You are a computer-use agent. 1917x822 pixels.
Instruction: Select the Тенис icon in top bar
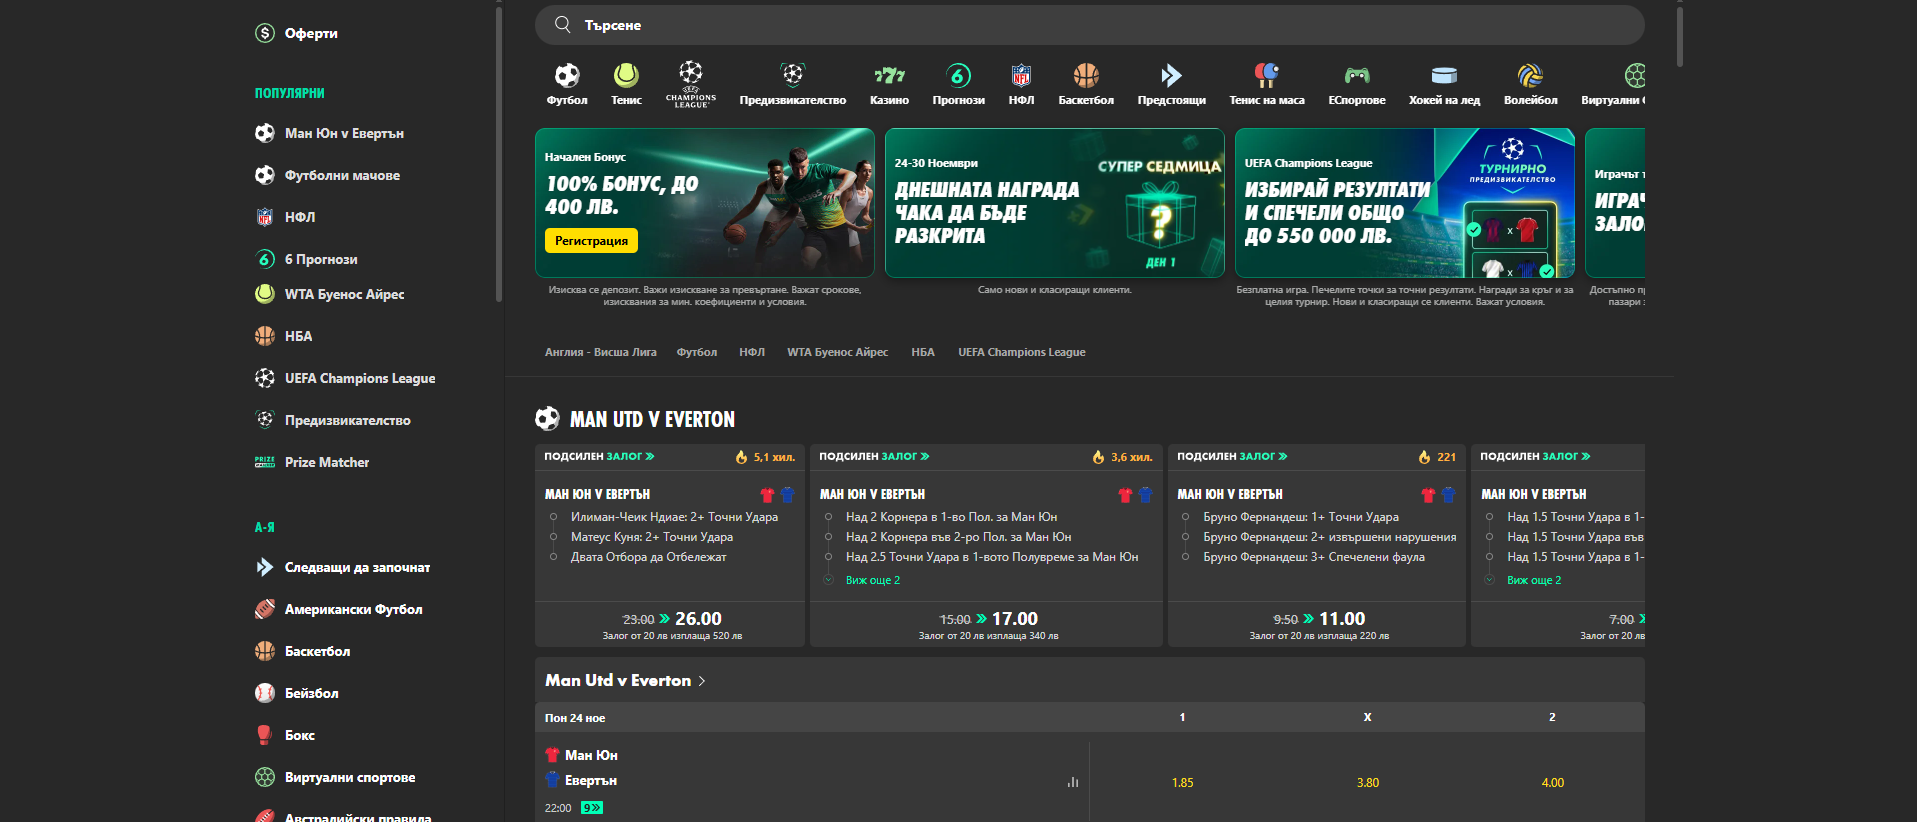[626, 84]
